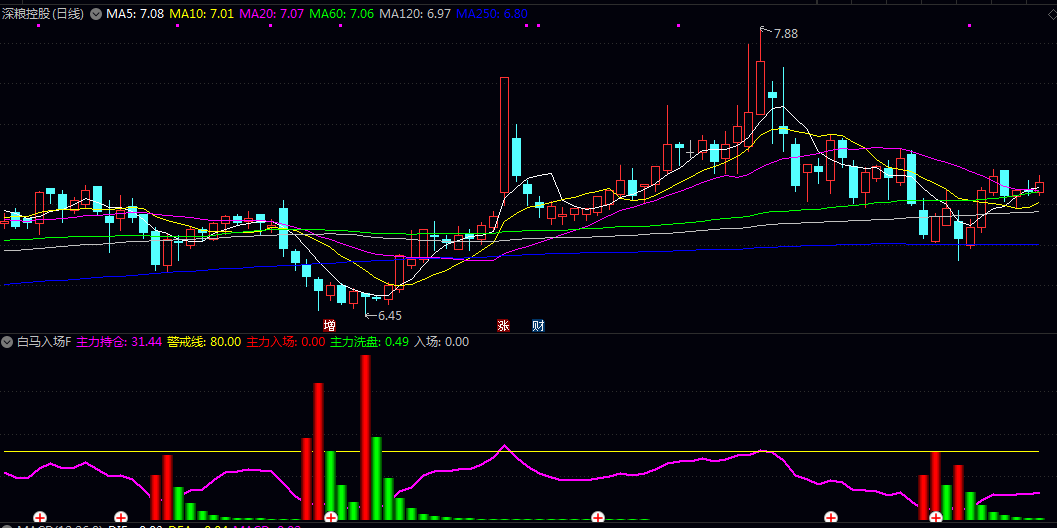
Task: Click the 主力持仓 indicator value label
Action: (118, 342)
